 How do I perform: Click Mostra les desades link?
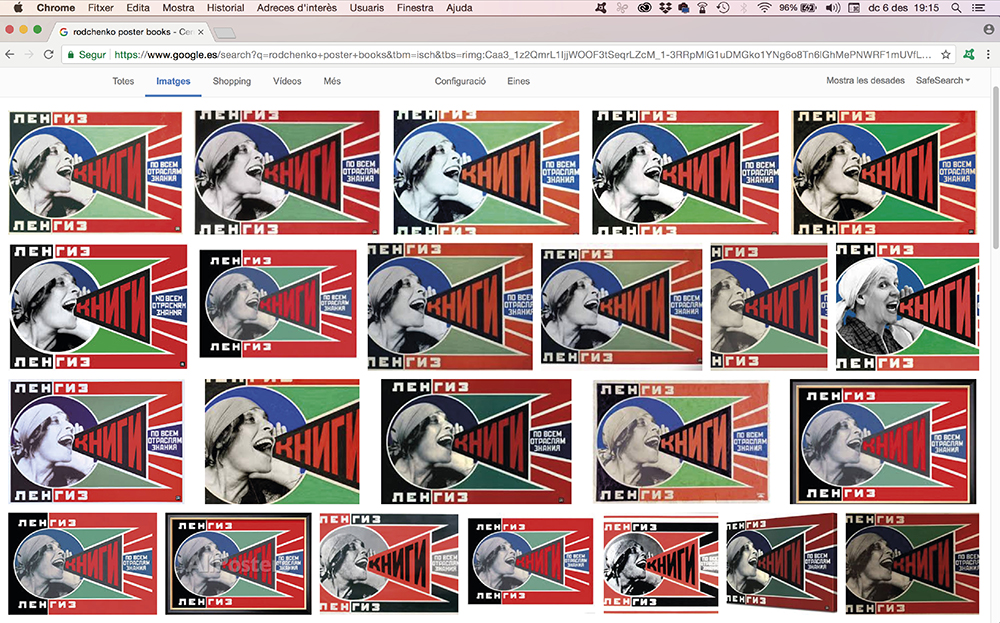pyautogui.click(x=865, y=80)
